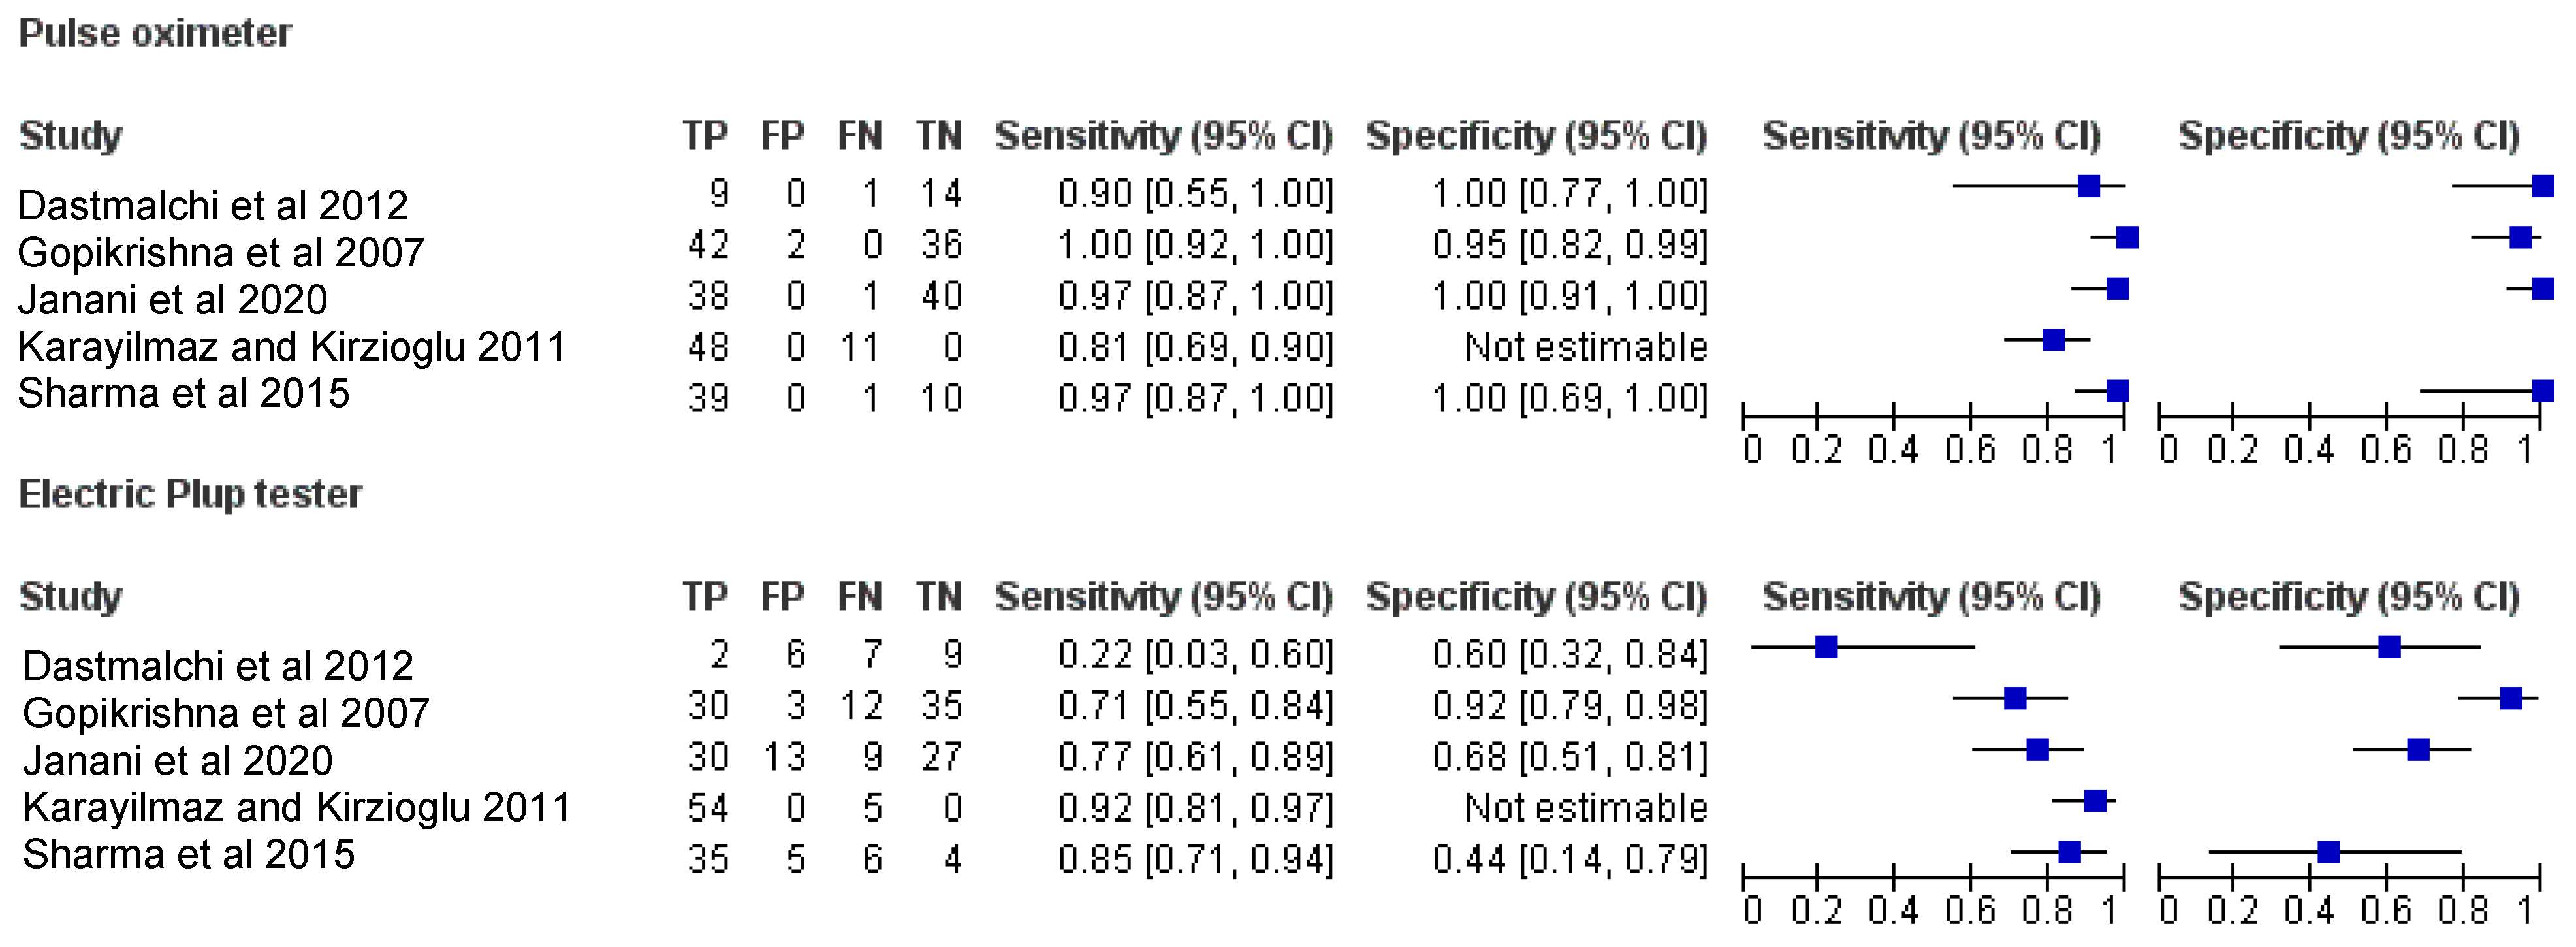Click the TP column header in Pulse oximeter table

[705, 136]
